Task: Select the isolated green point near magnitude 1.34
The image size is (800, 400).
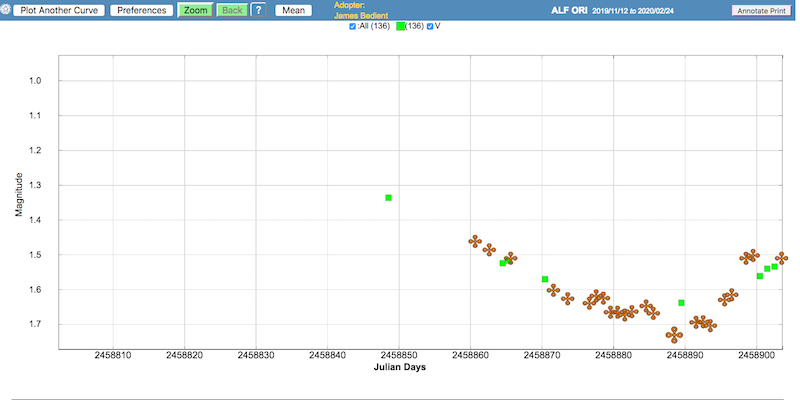Action: (388, 198)
